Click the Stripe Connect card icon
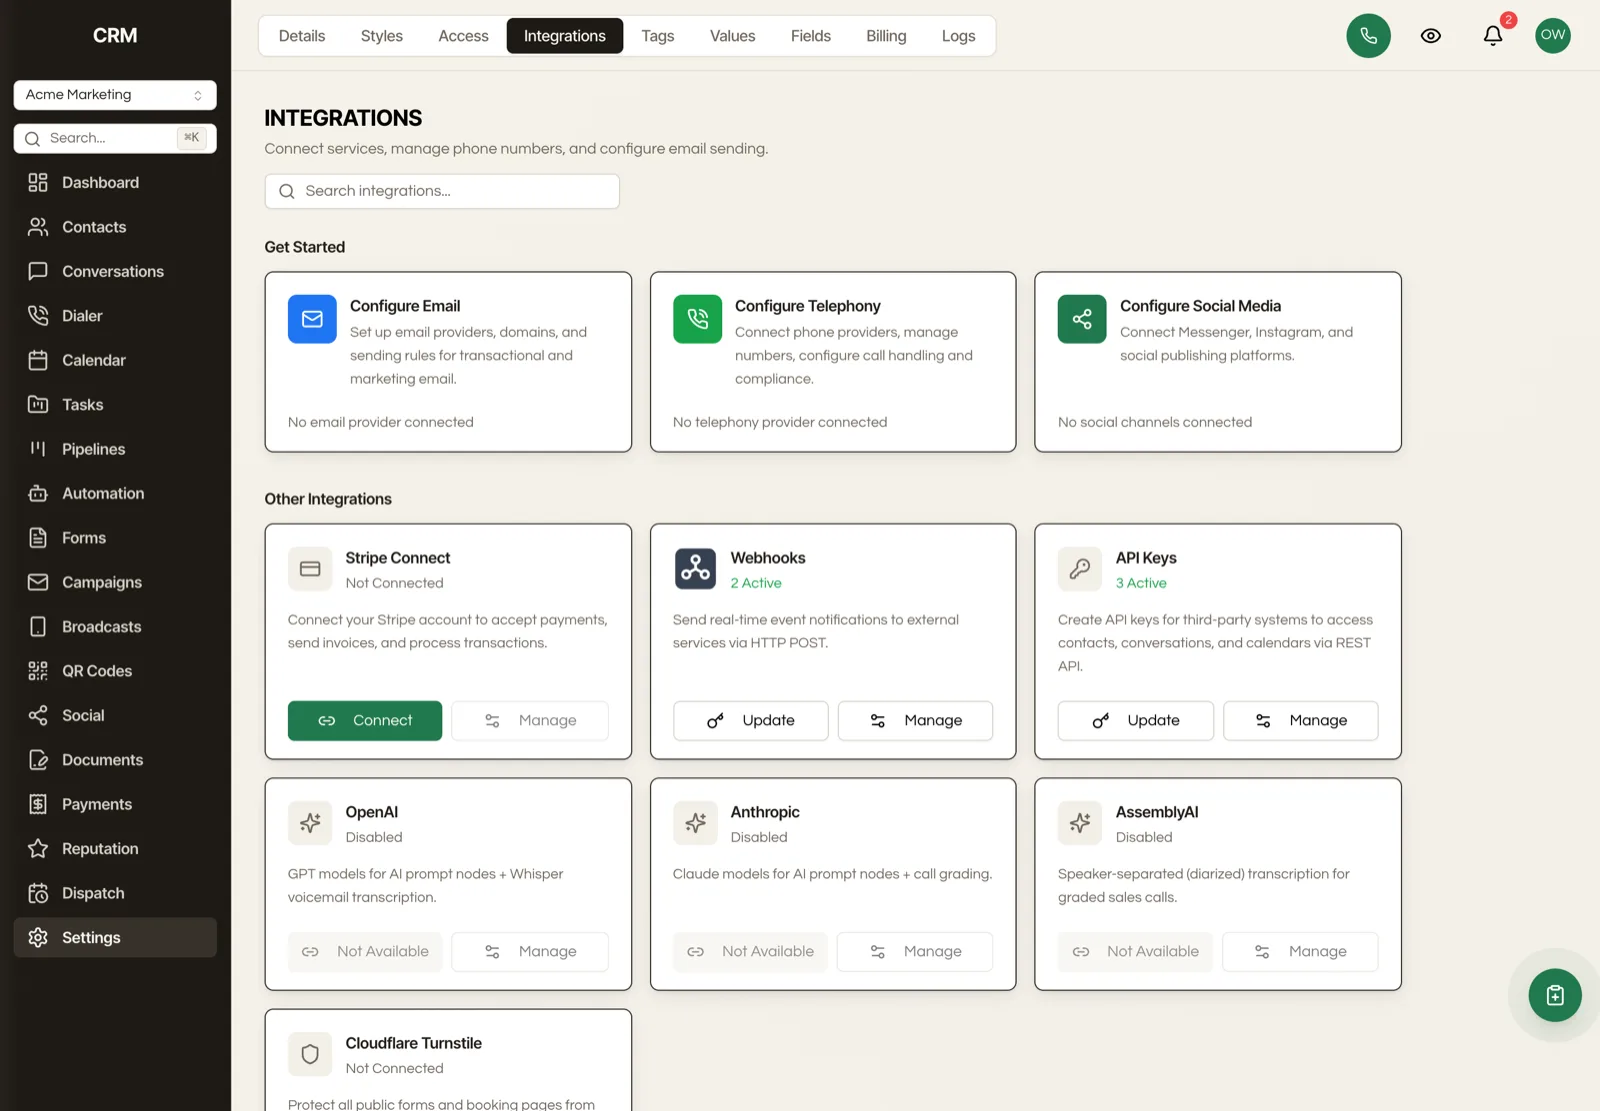The height and width of the screenshot is (1111, 1600). [310, 569]
